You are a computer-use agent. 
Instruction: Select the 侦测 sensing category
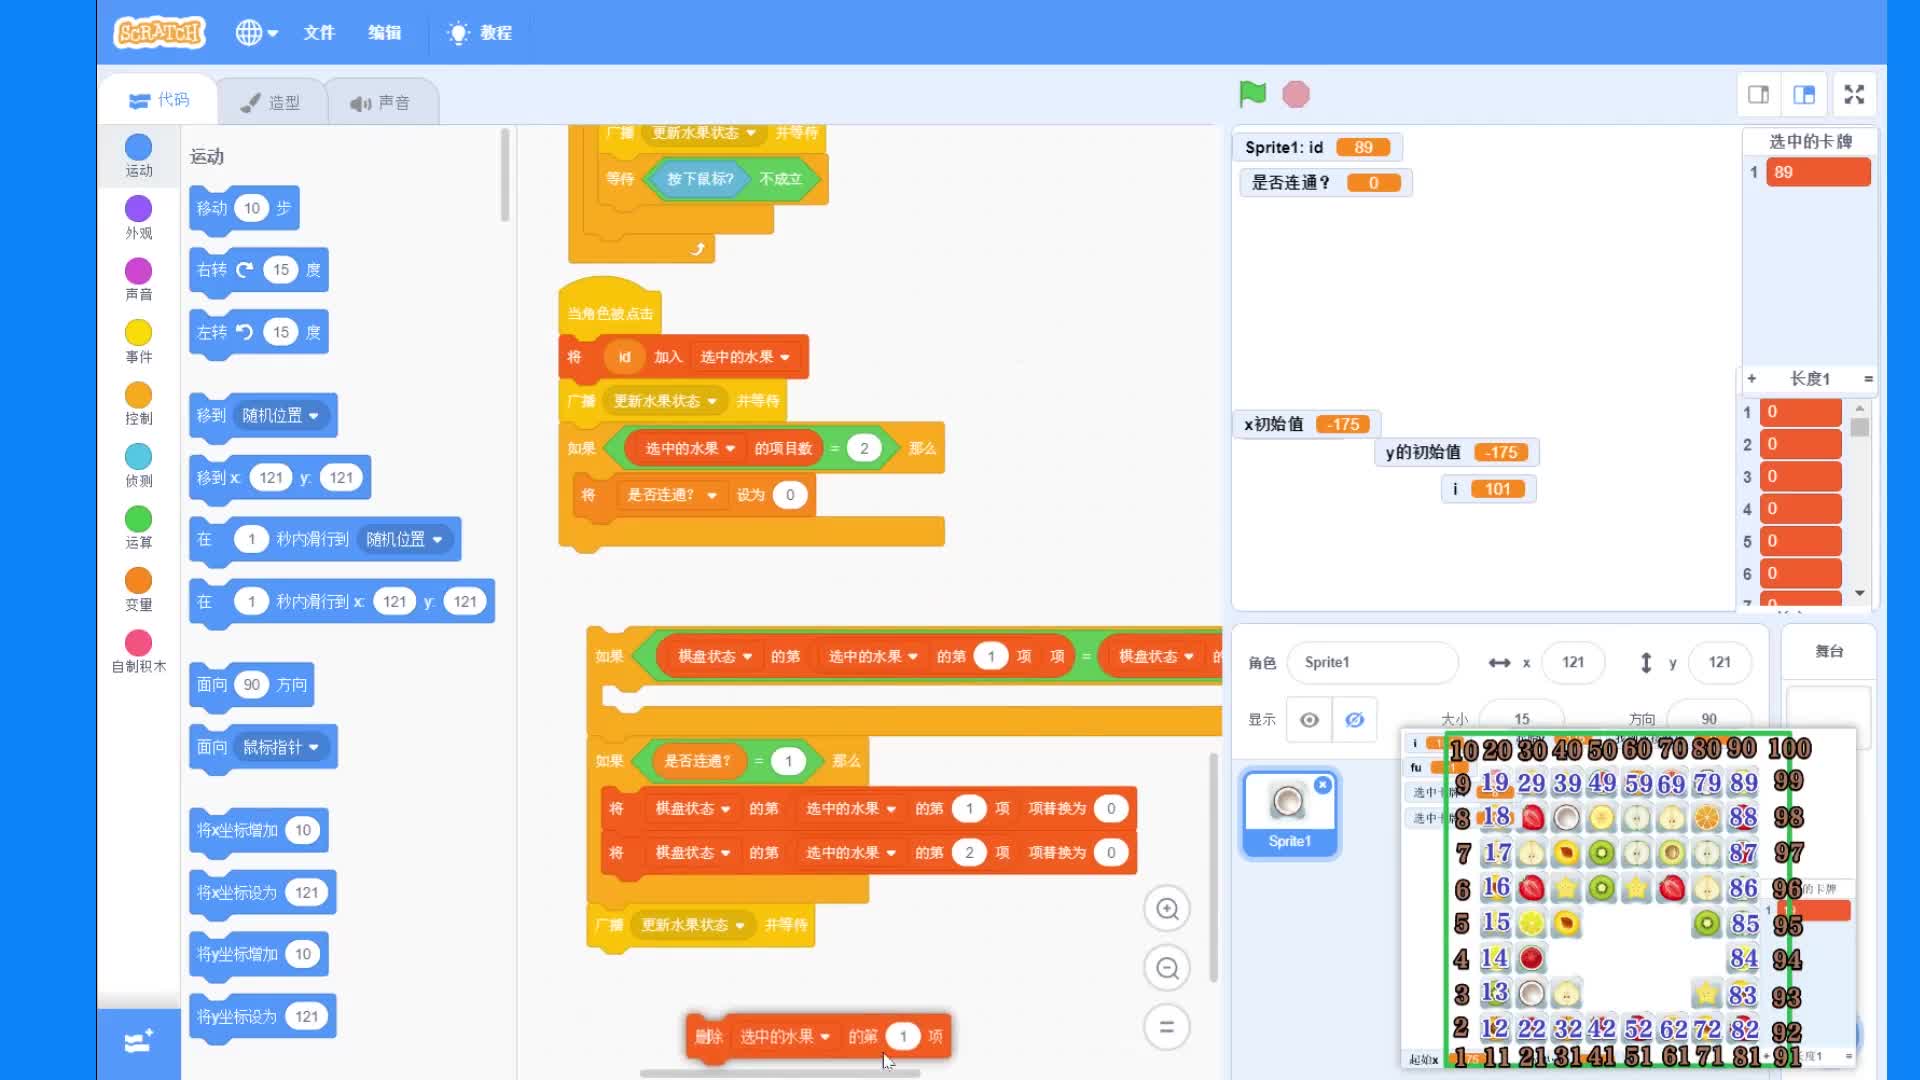(x=139, y=466)
